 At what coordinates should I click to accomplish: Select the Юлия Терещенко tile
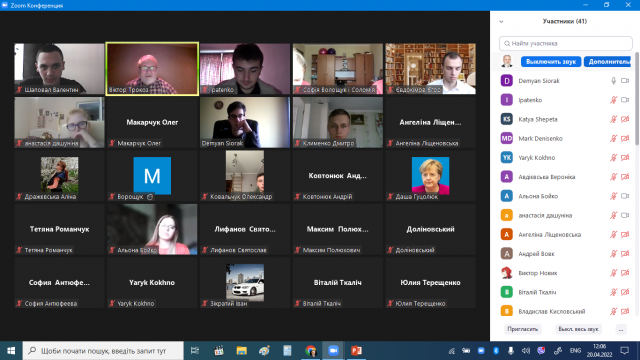click(431, 283)
